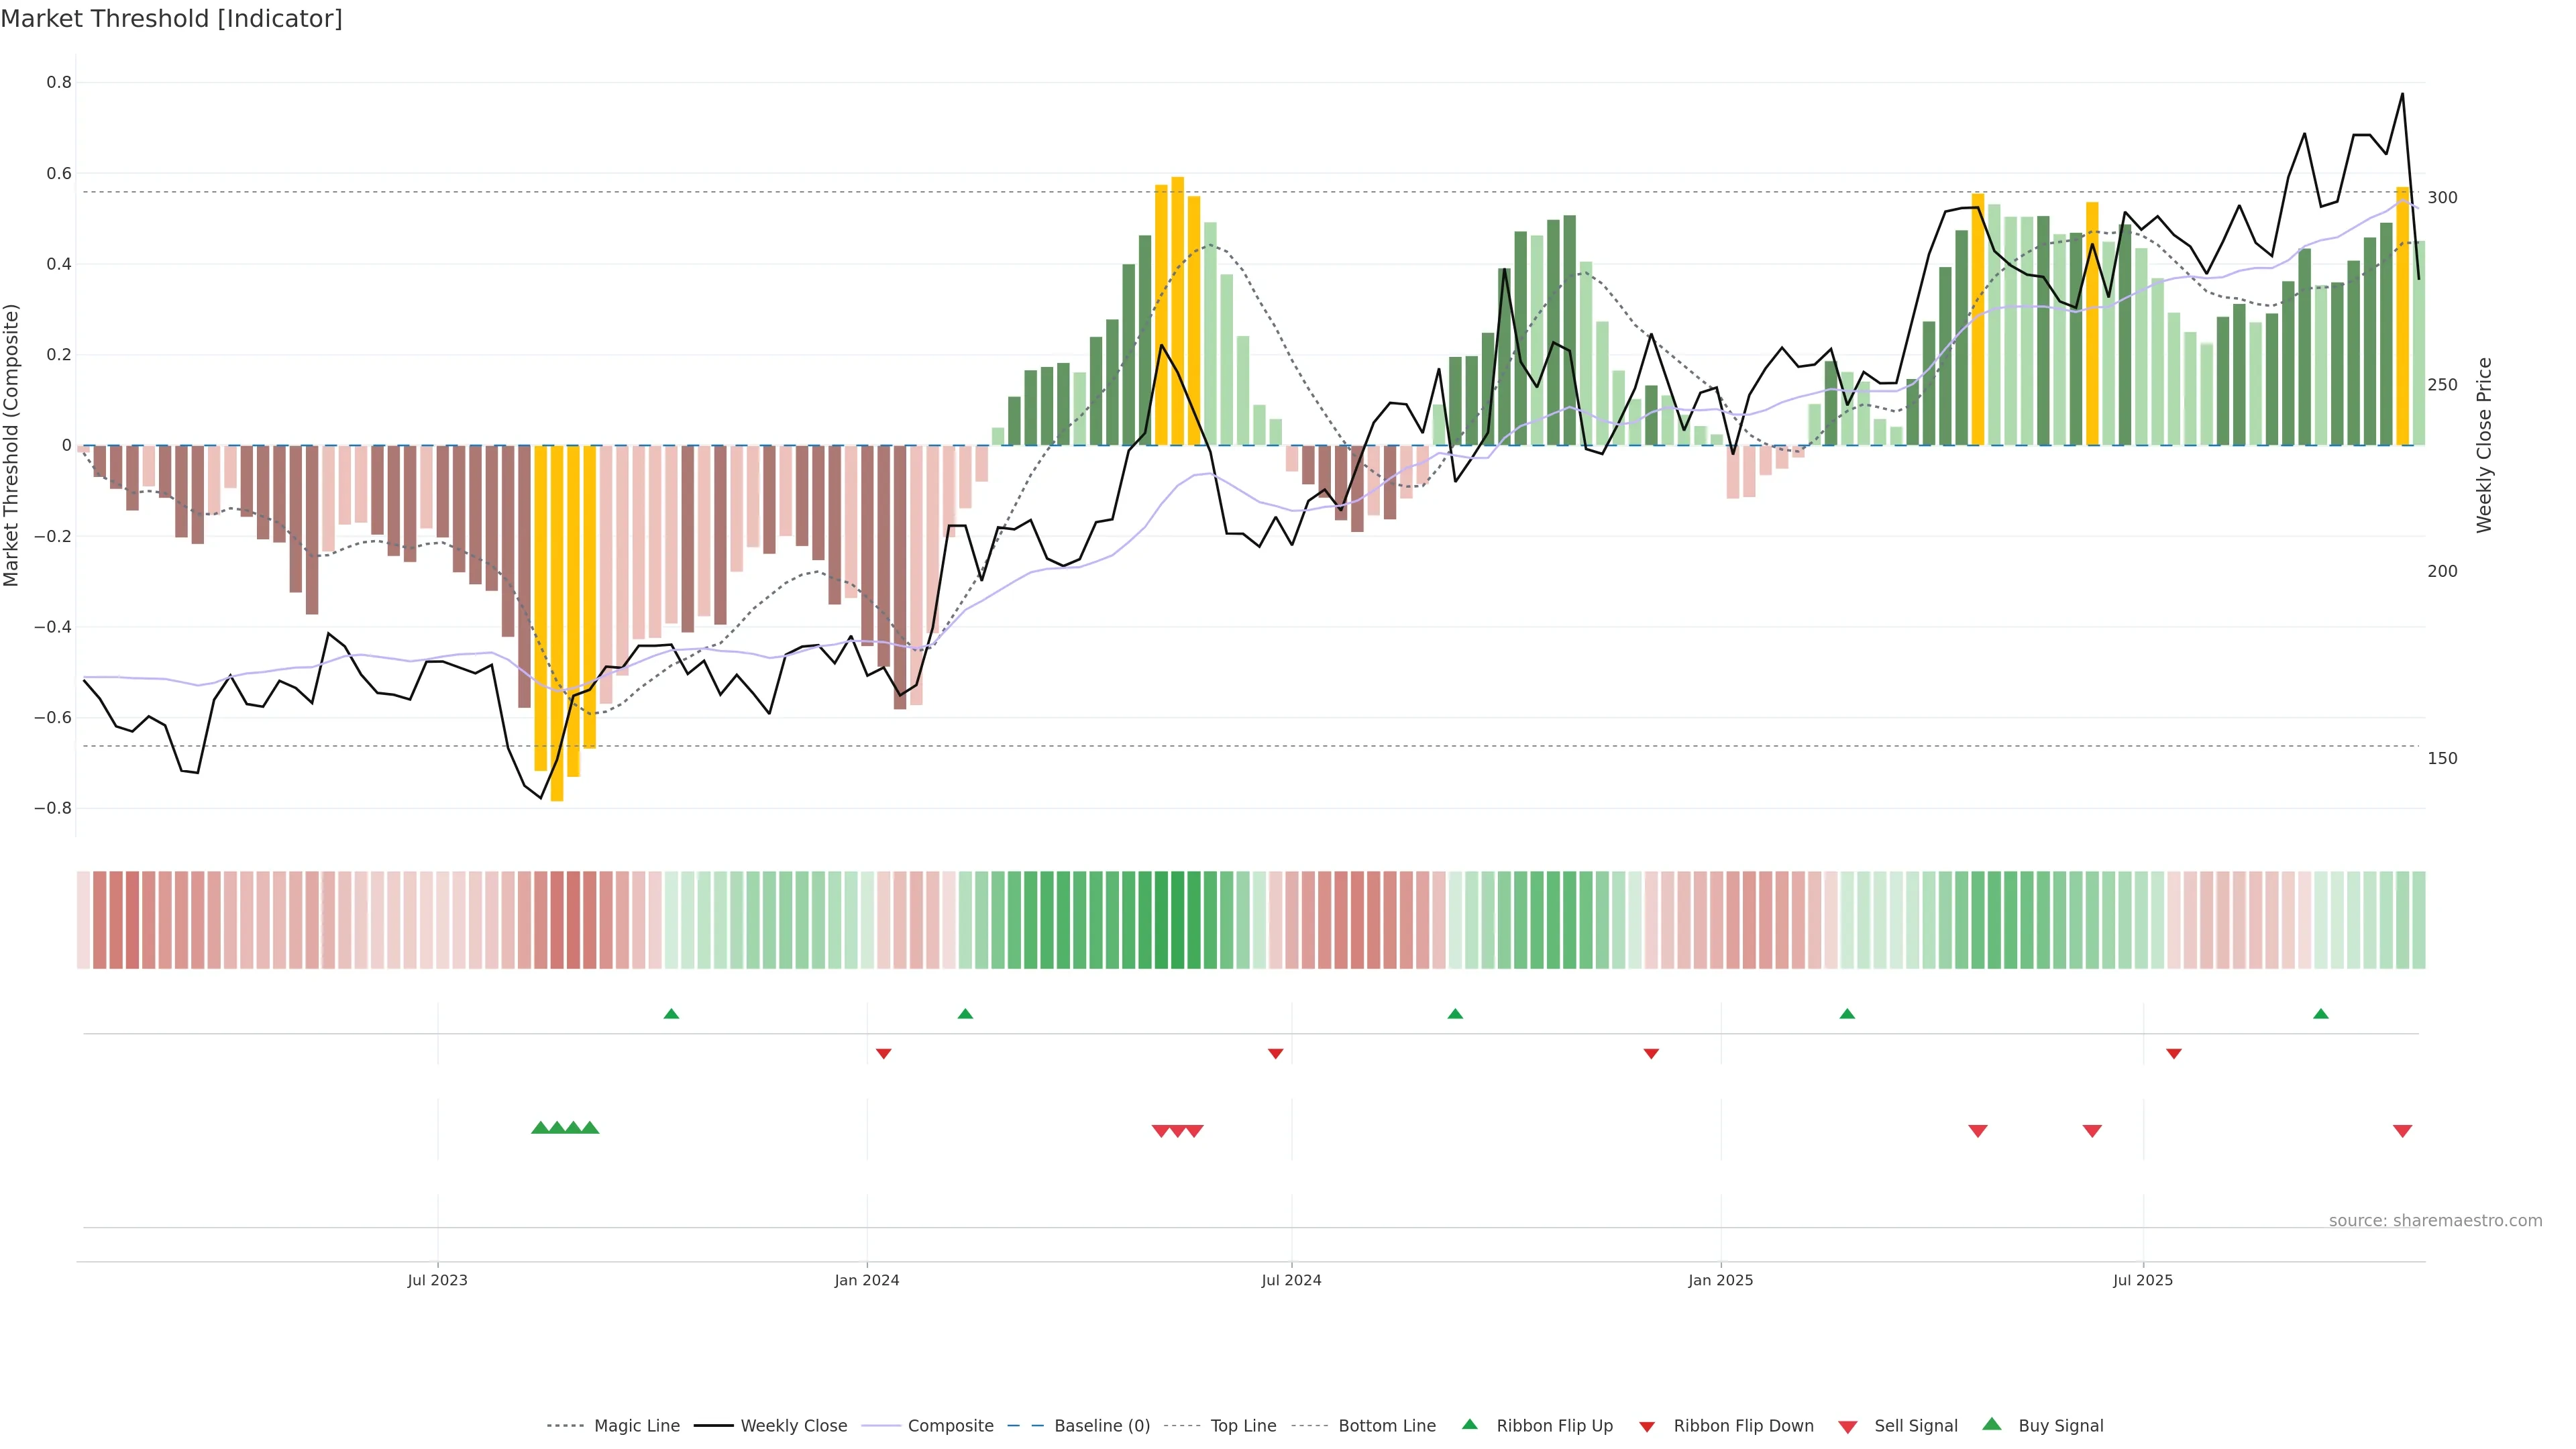
Task: Click the Magic Line legend entry
Action: 636,1425
